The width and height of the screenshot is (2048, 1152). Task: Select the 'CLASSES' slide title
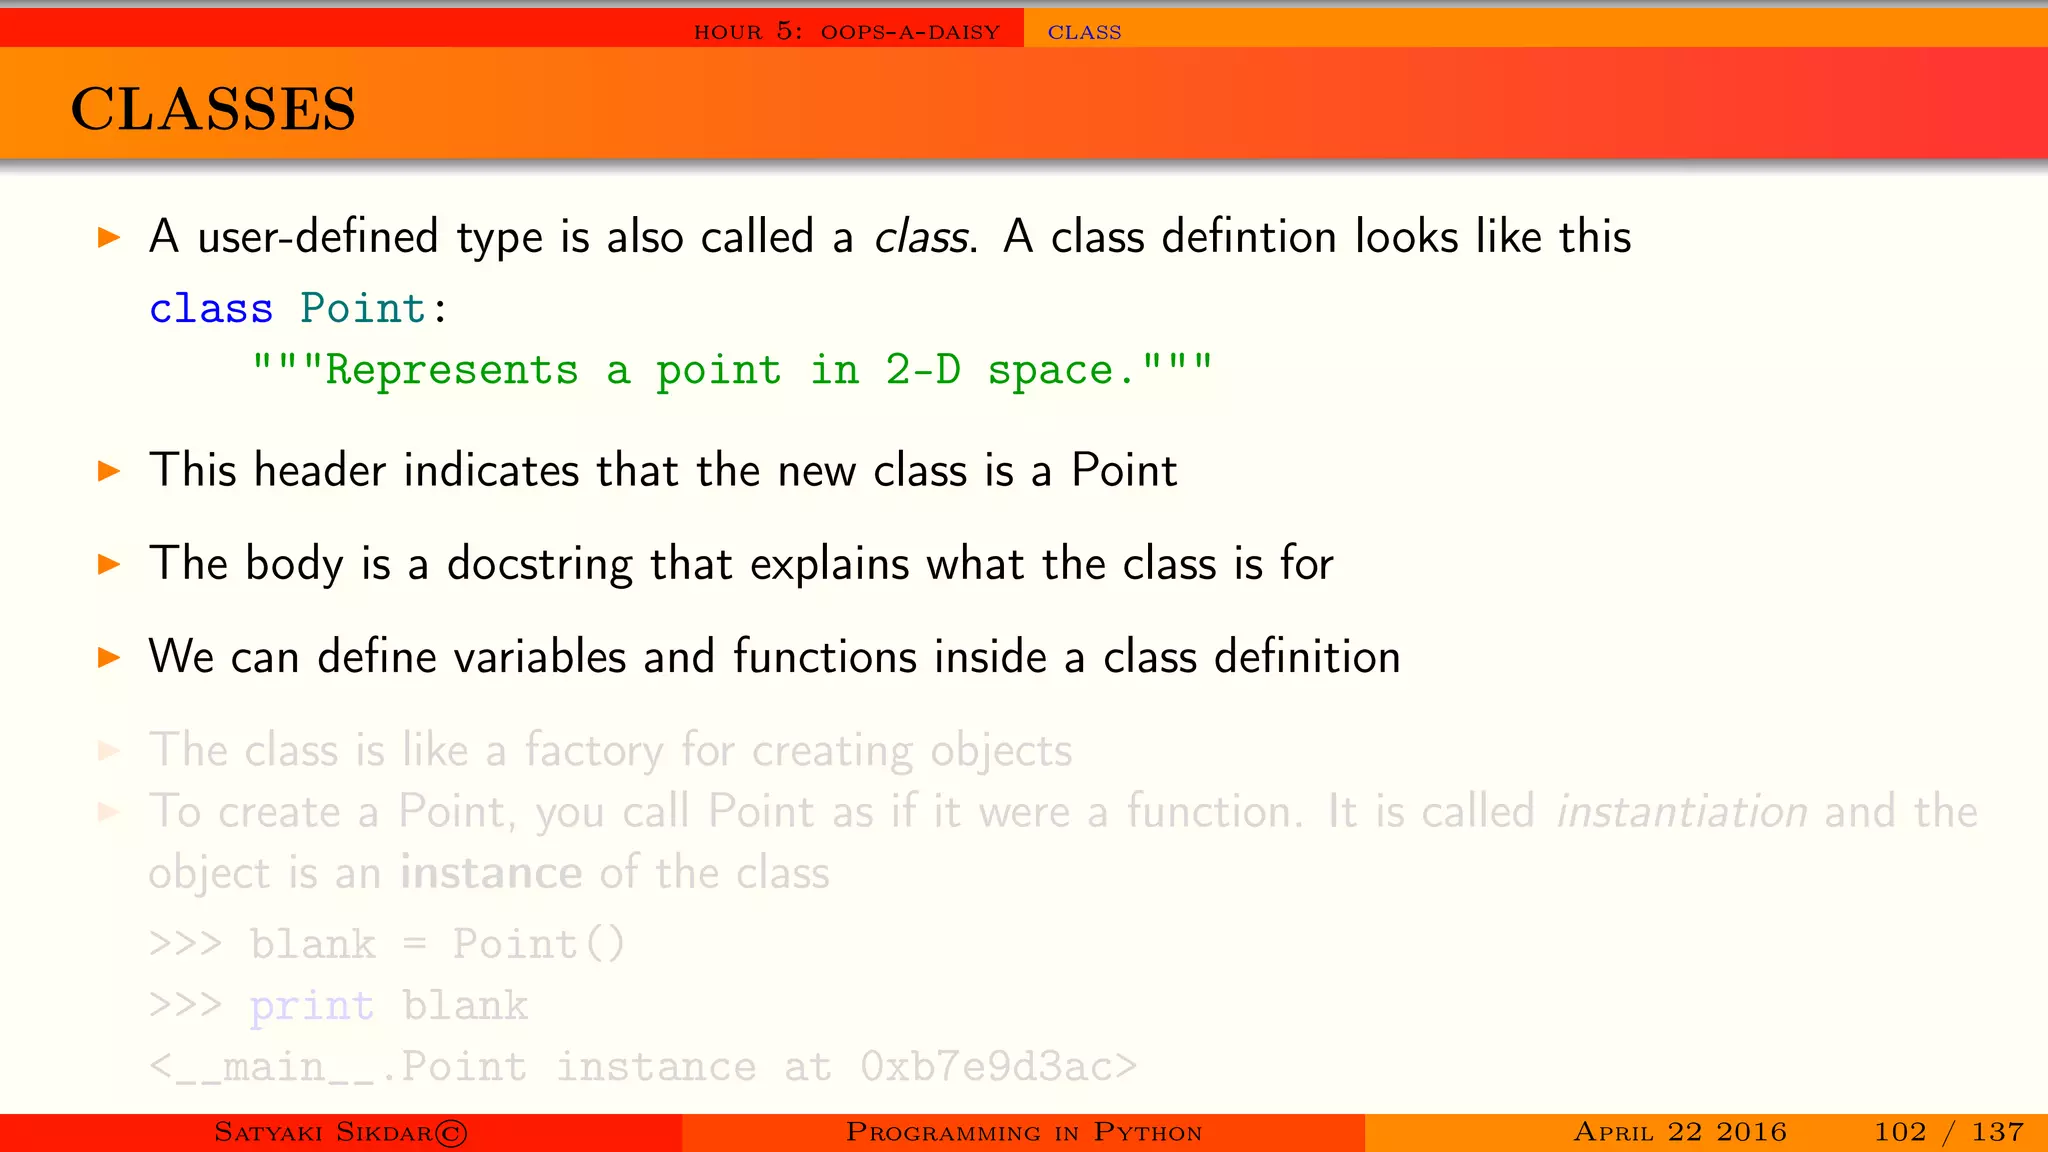(213, 108)
